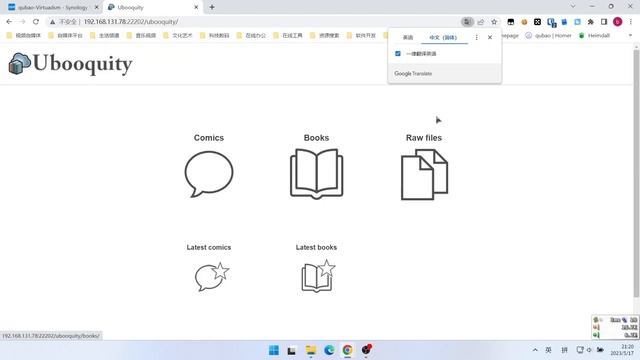Show hidden system tray icons chevron
Image resolution: width=640 pixels, height=360 pixels.
pyautogui.click(x=535, y=350)
